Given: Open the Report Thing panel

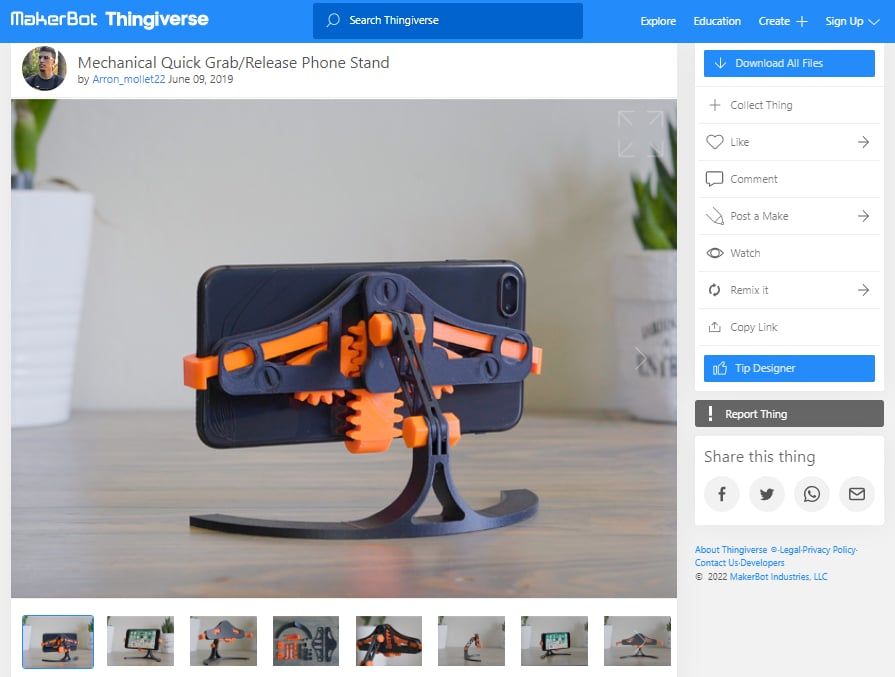Looking at the screenshot, I should [789, 413].
